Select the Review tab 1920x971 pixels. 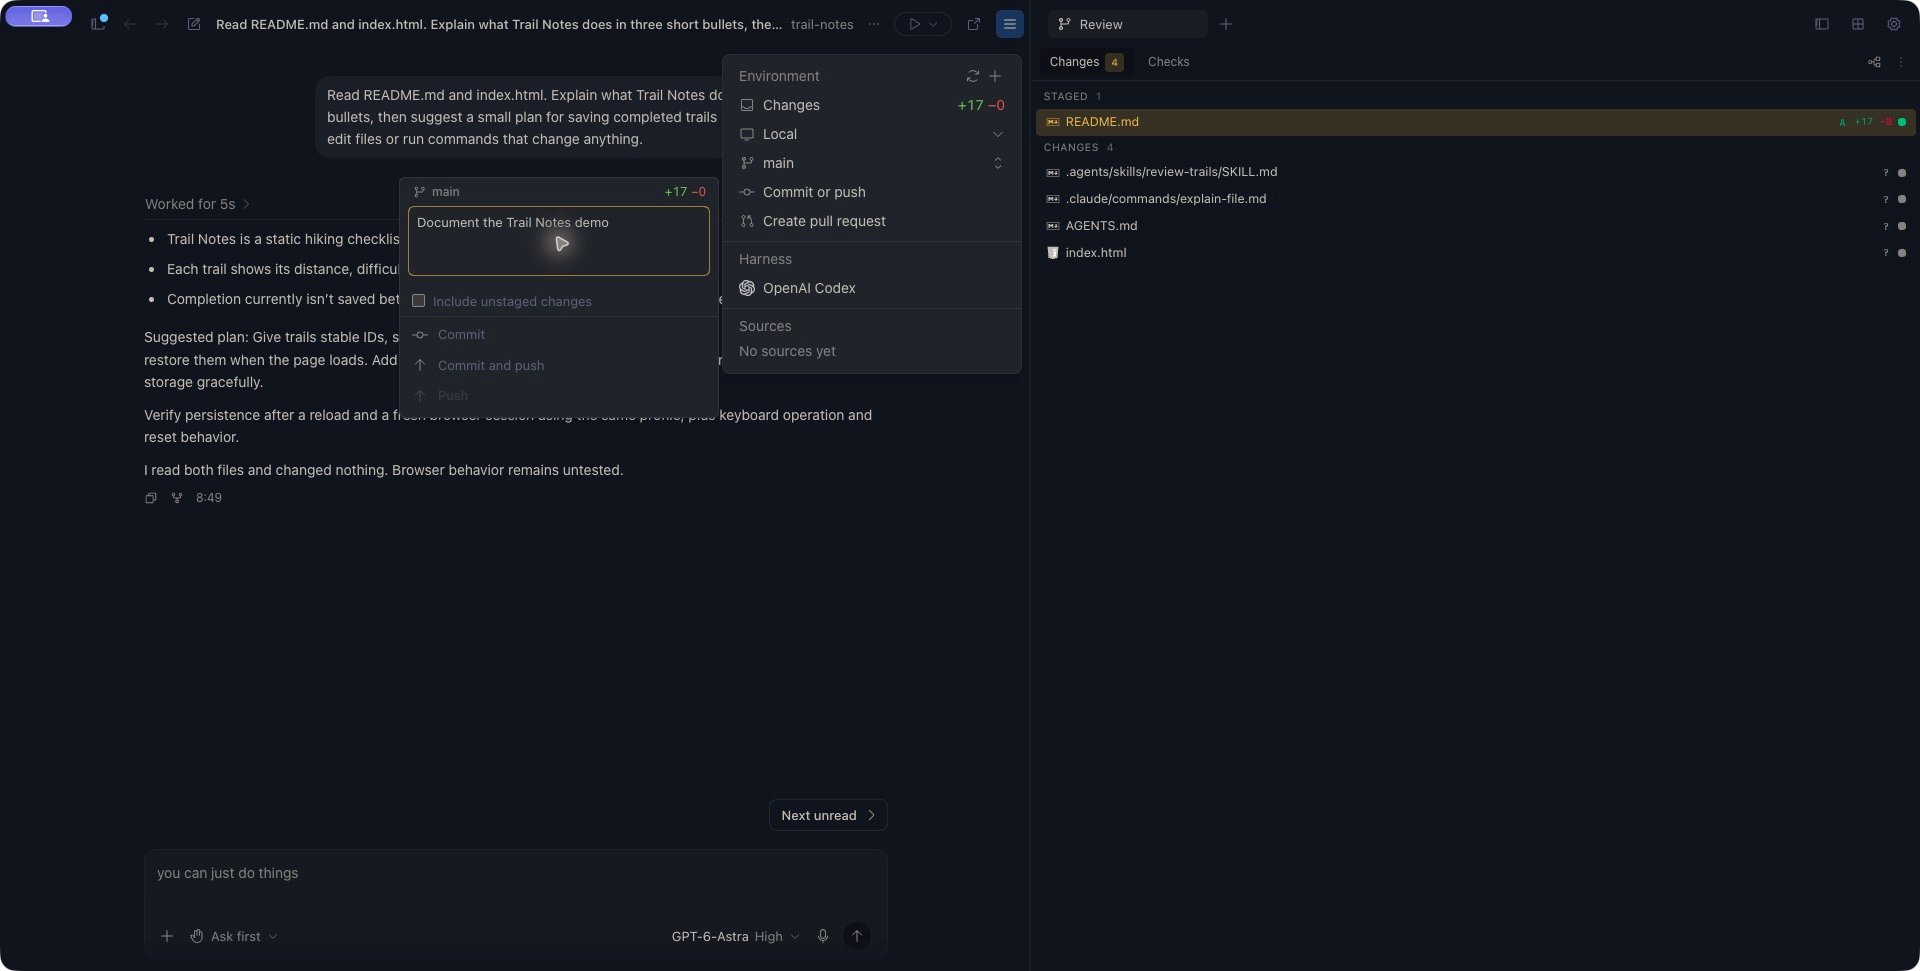pyautogui.click(x=1128, y=24)
